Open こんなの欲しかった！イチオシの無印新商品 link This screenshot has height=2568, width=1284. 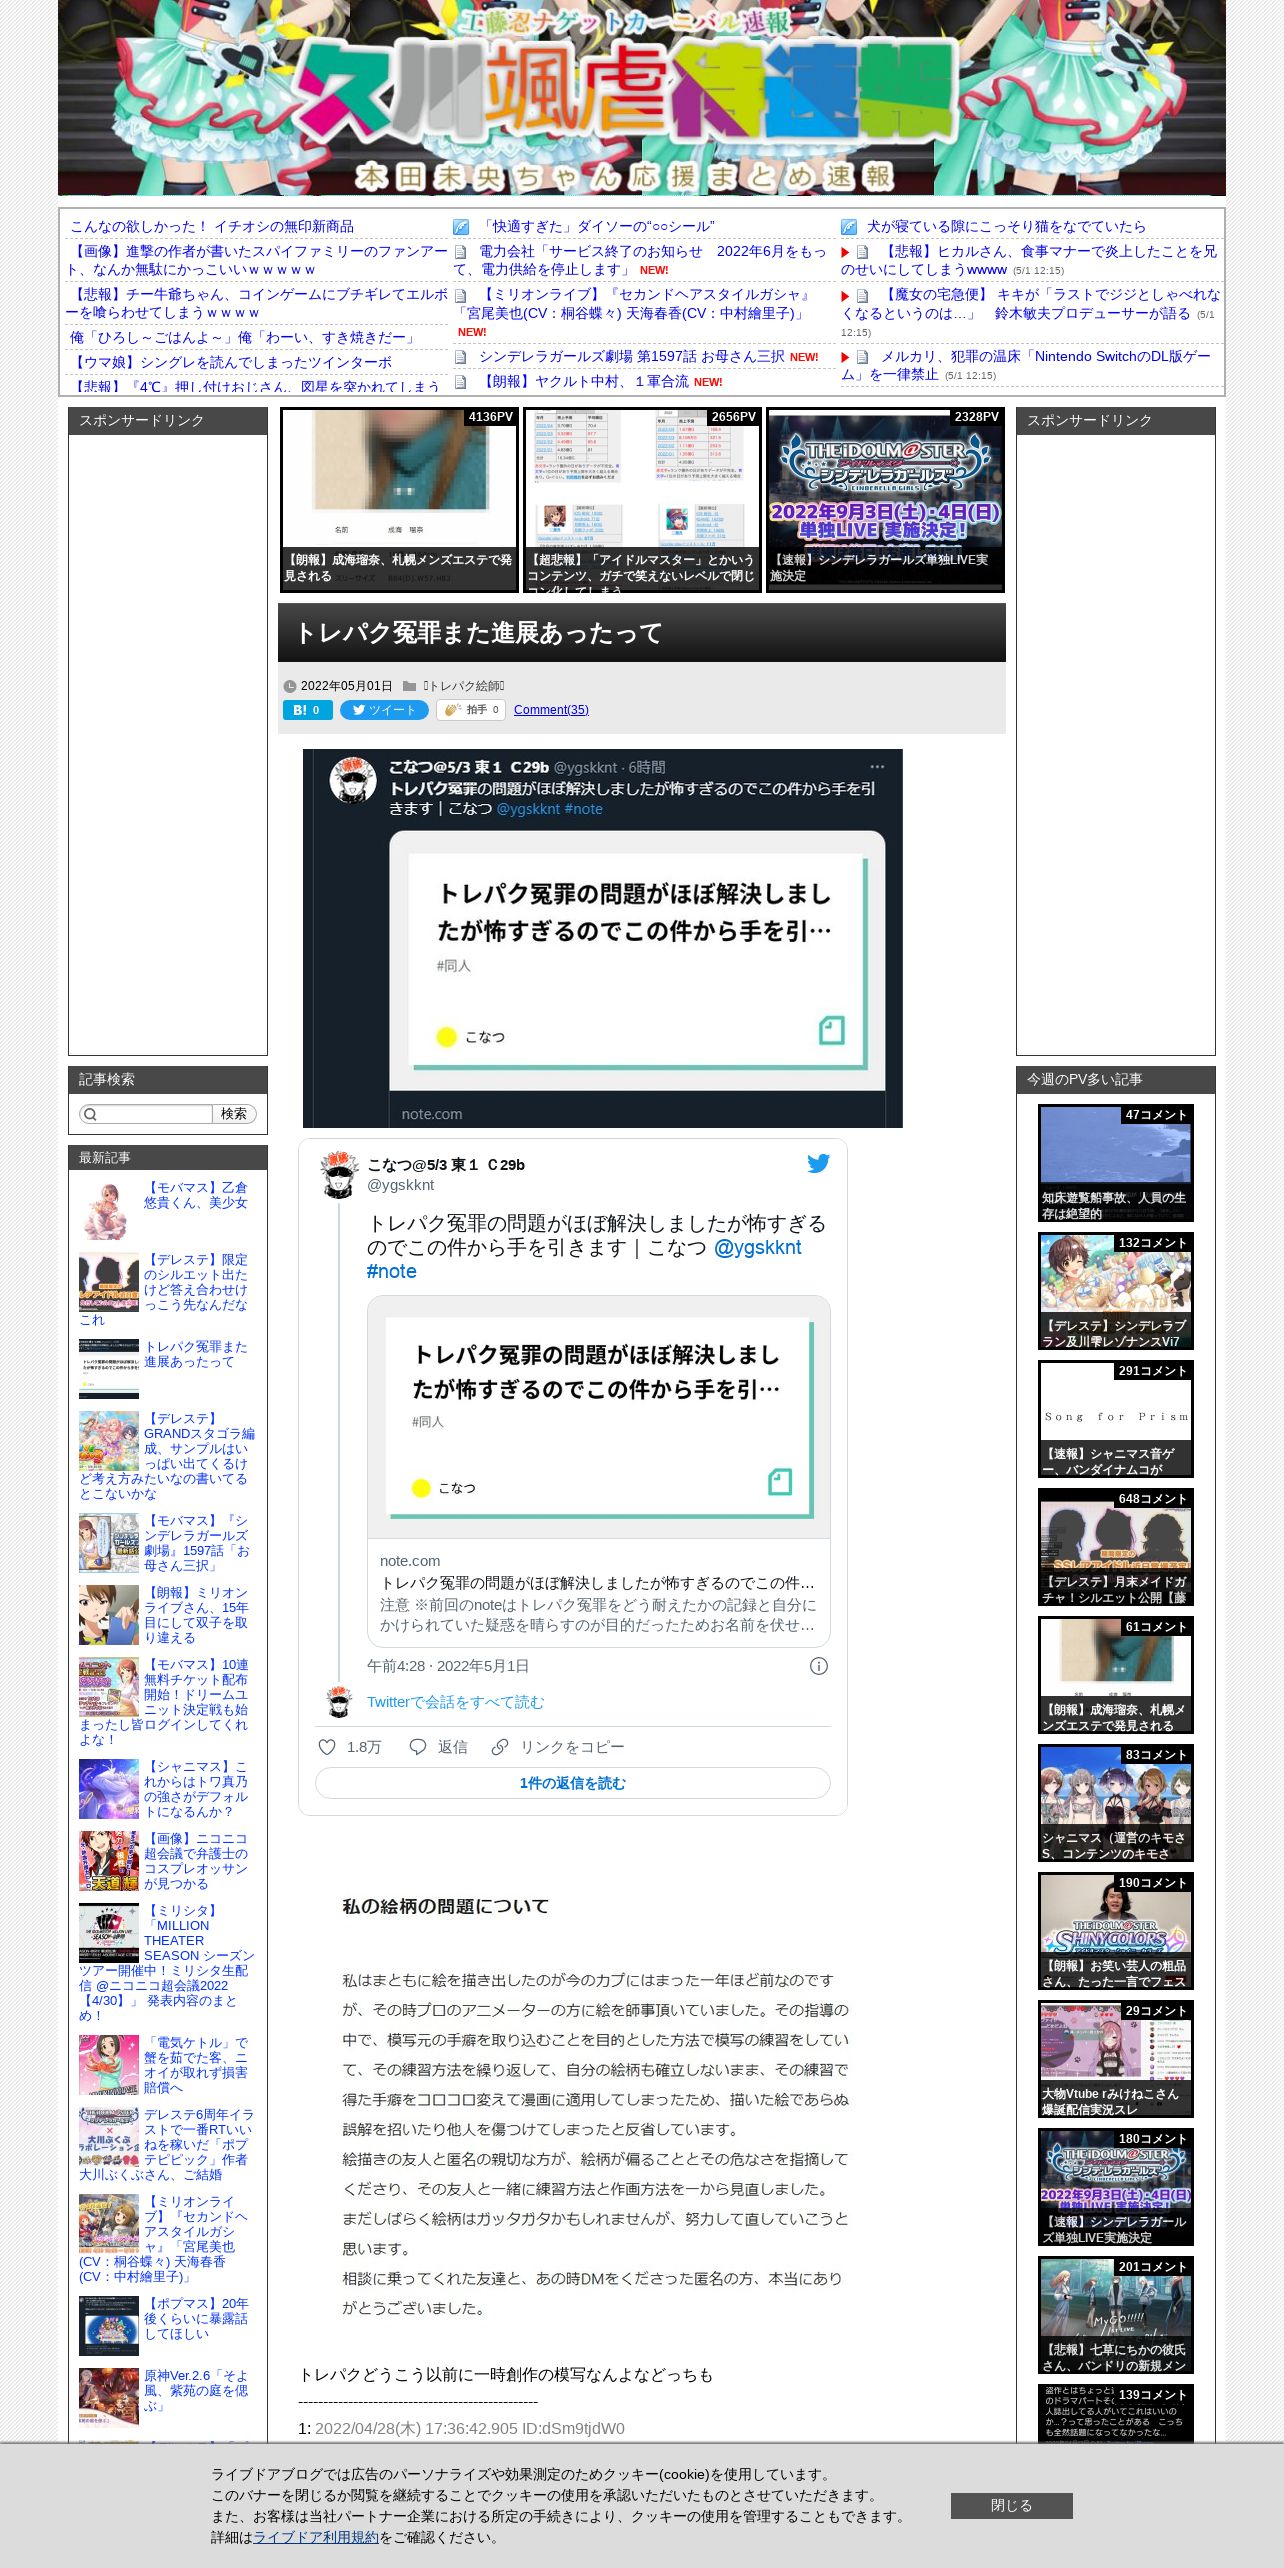pos(212,227)
